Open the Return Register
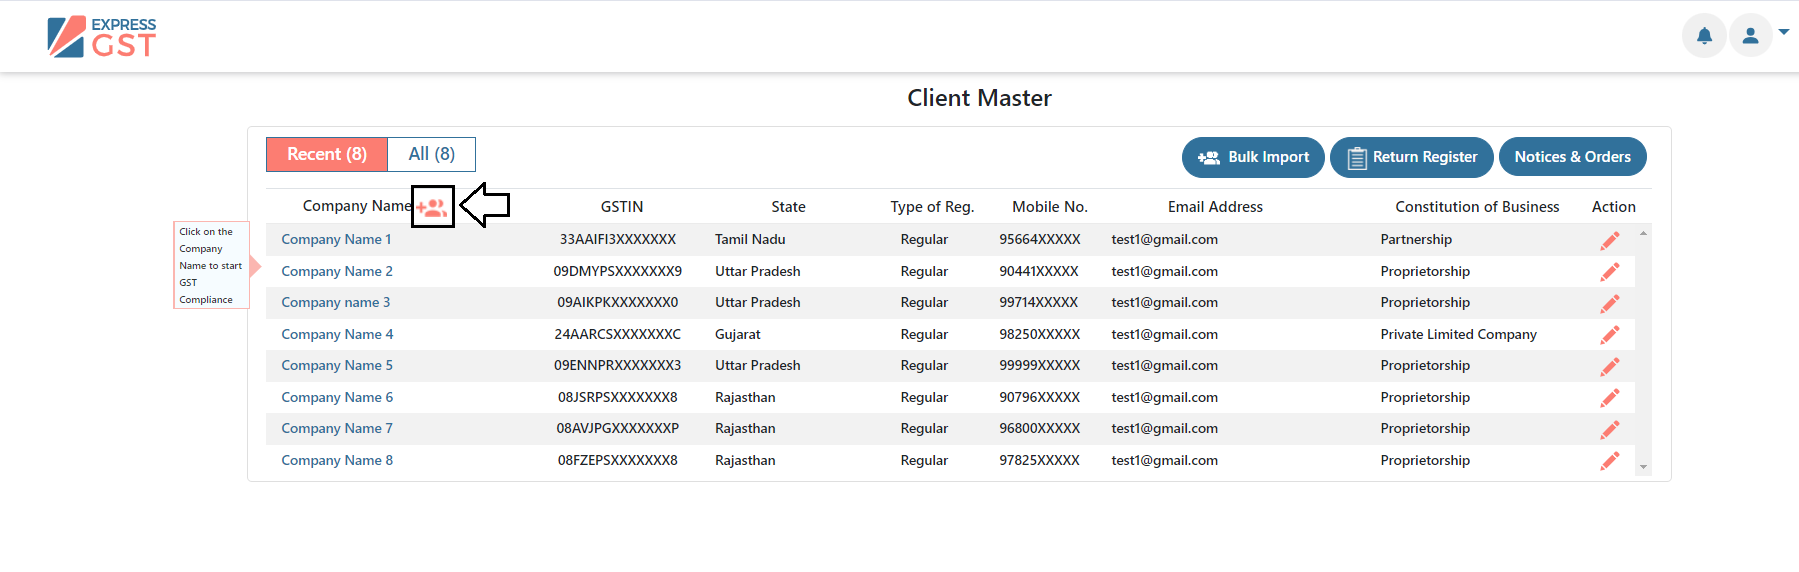1799x572 pixels. tap(1412, 157)
